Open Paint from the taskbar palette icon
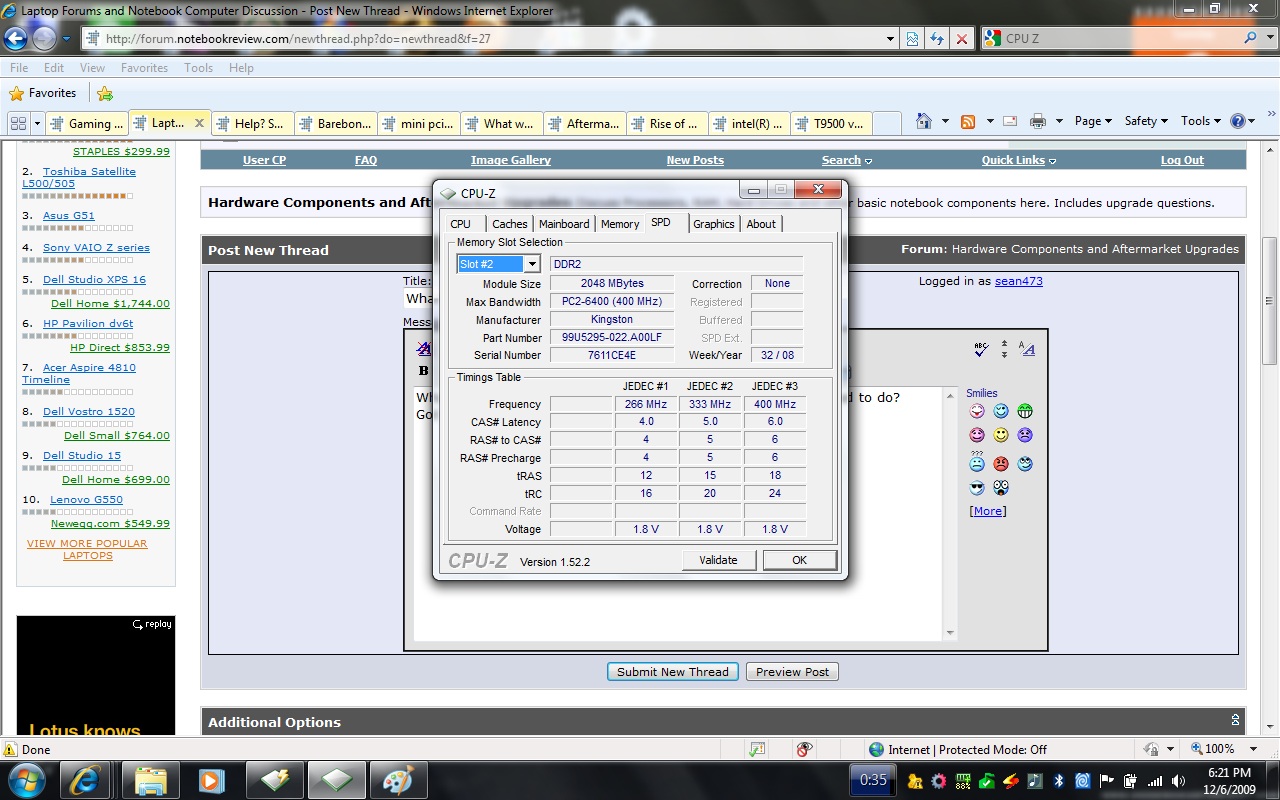Viewport: 1280px width, 800px height. pyautogui.click(x=398, y=779)
